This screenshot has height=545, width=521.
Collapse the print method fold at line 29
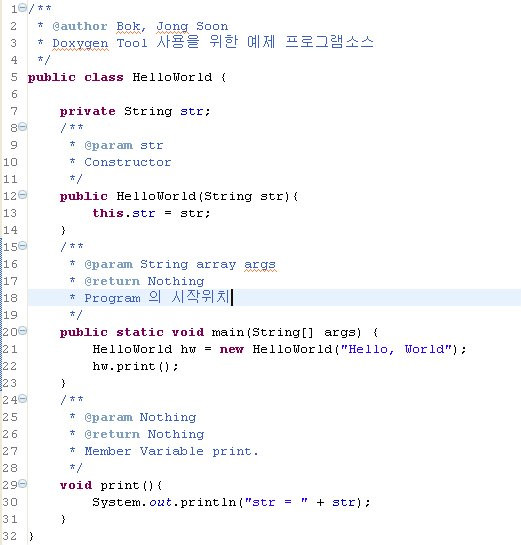[22, 483]
